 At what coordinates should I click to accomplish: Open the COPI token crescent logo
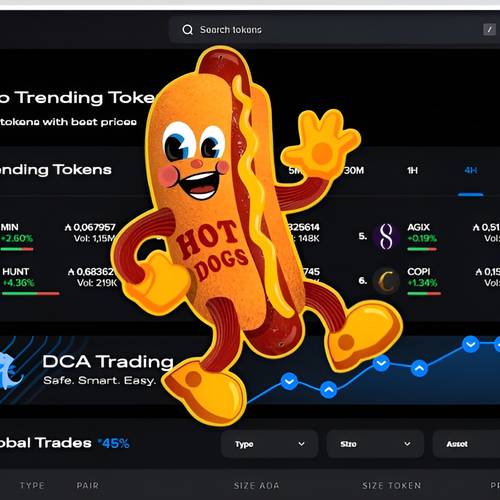(x=386, y=281)
